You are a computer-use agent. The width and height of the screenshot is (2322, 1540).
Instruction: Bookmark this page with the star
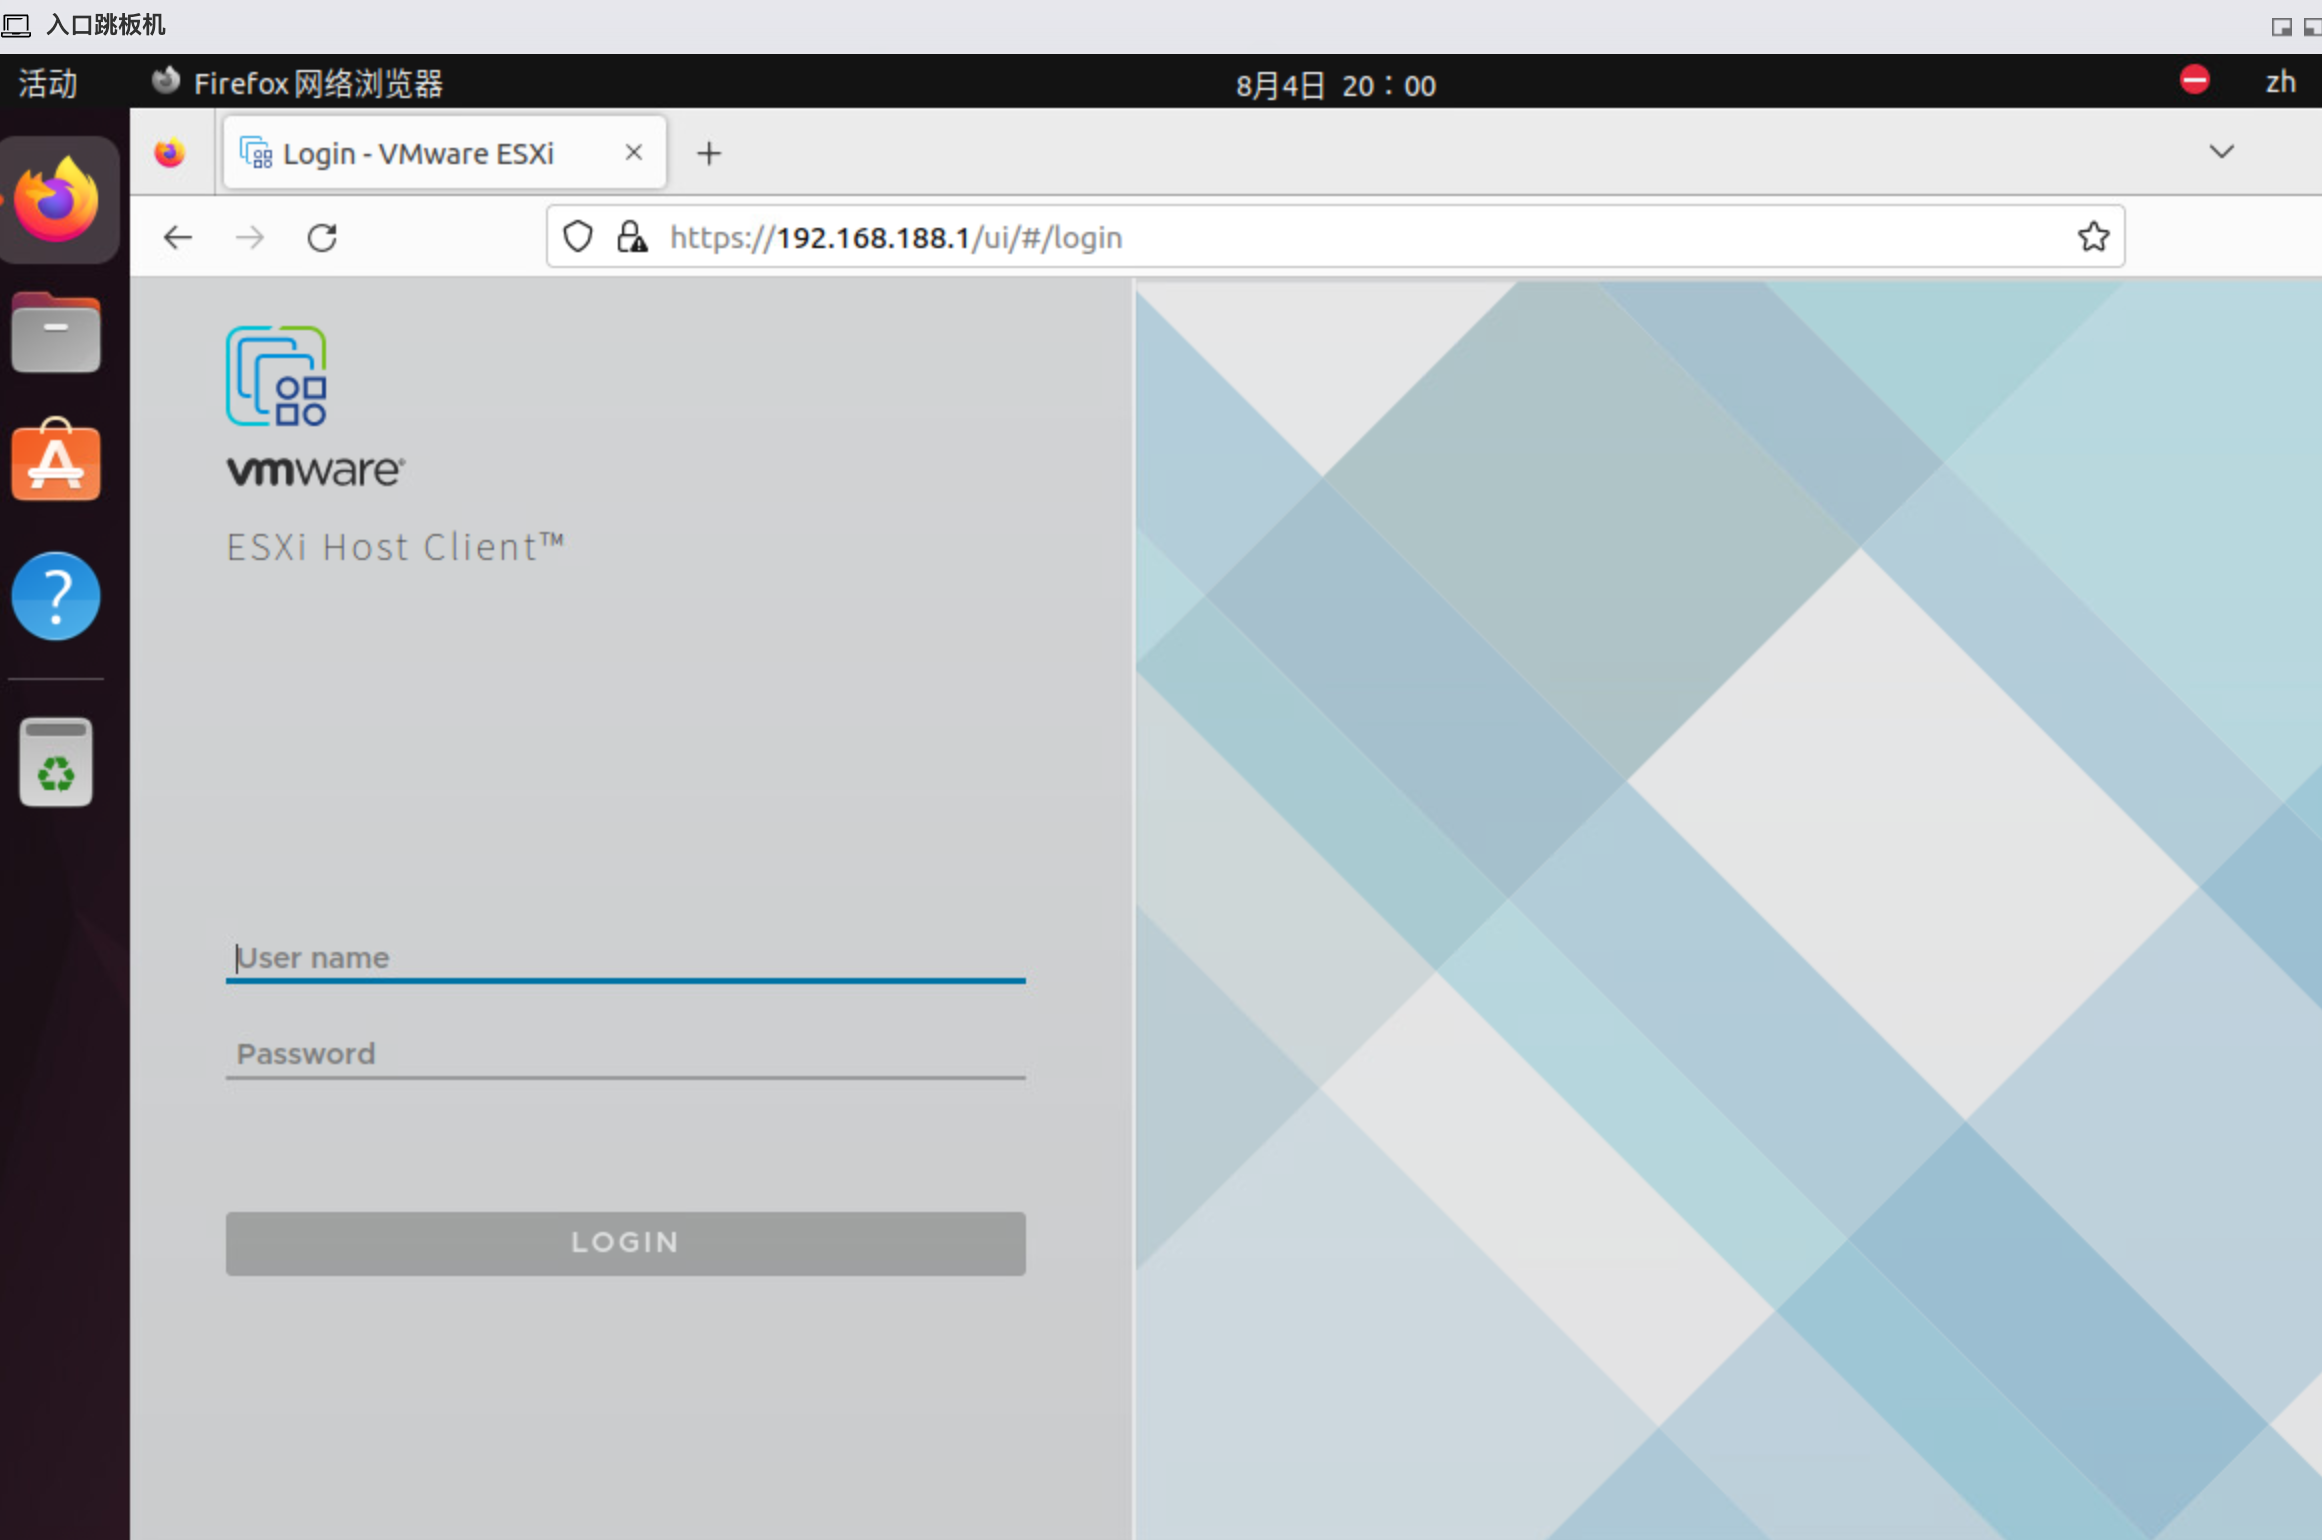pos(2093,237)
